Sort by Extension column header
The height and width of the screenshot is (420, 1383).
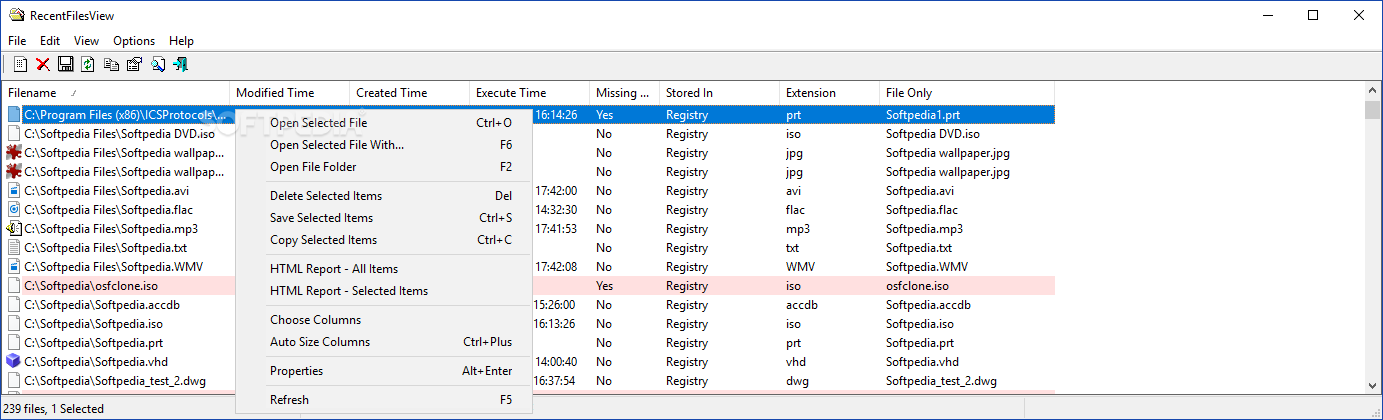[x=830, y=93]
